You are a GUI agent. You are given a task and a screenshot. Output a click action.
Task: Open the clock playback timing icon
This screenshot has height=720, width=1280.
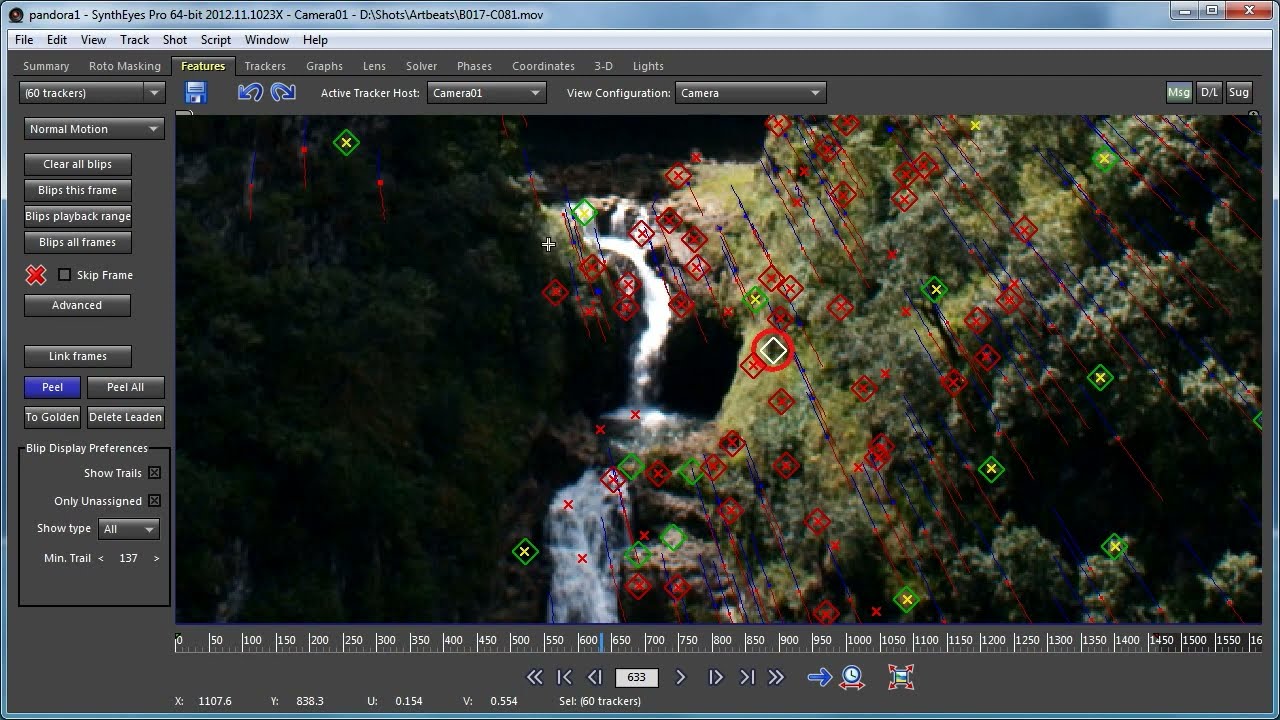click(852, 677)
